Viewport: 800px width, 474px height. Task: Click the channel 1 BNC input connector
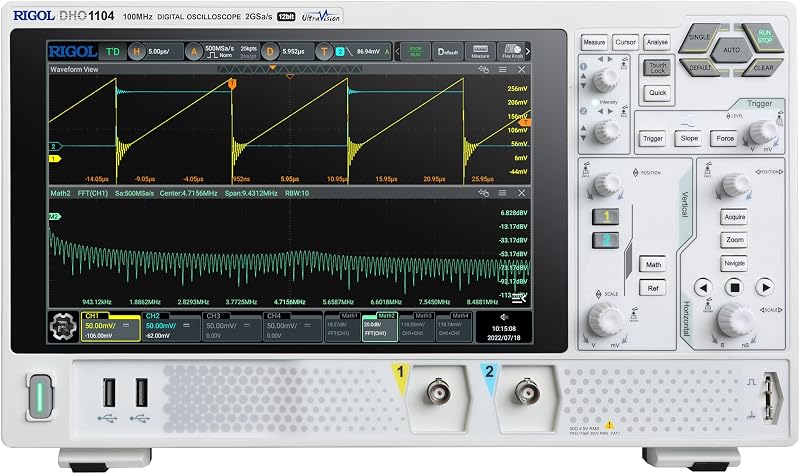pyautogui.click(x=438, y=392)
